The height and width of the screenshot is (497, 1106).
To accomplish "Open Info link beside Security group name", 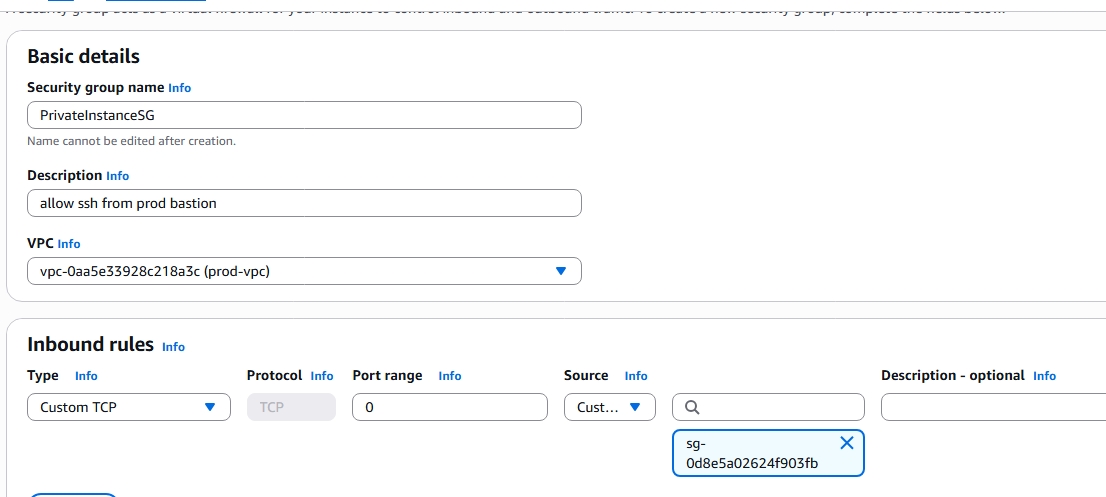I will (179, 88).
